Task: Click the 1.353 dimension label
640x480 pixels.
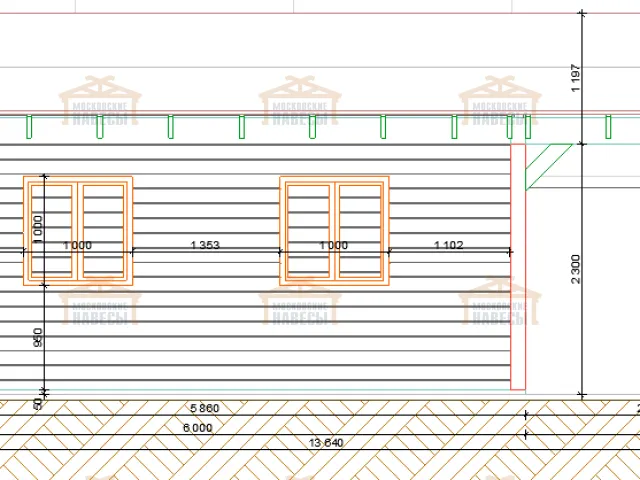Action: (x=204, y=245)
